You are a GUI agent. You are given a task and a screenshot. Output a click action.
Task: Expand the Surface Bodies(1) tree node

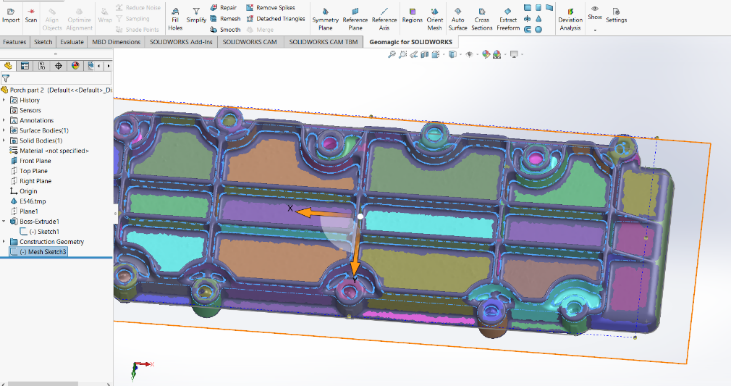coord(4,131)
